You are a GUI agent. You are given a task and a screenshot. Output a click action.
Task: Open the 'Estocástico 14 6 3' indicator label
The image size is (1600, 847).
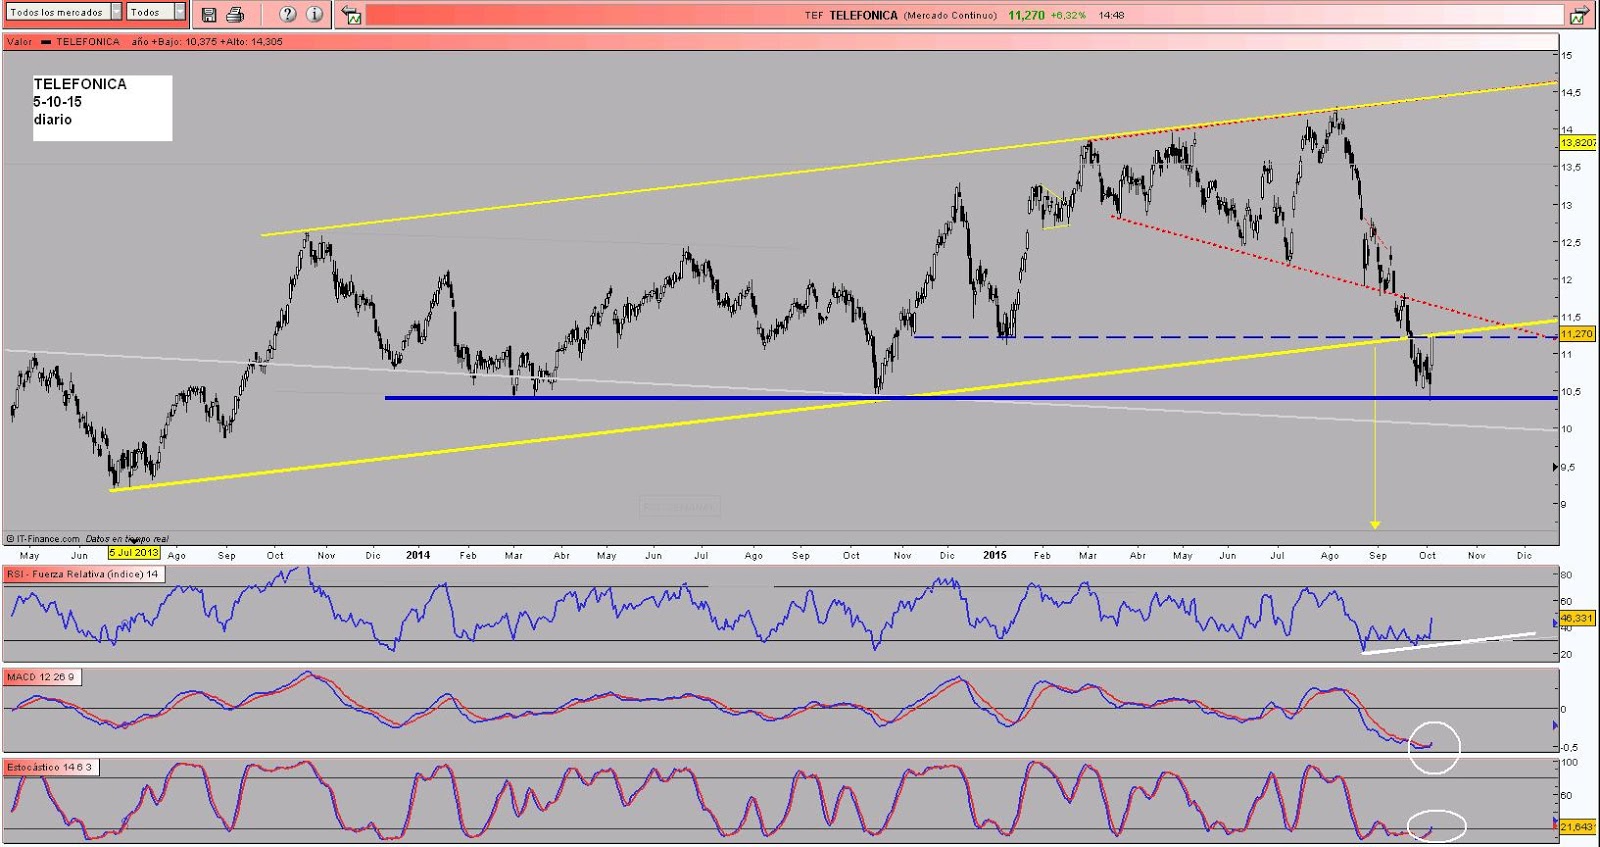pyautogui.click(x=50, y=767)
